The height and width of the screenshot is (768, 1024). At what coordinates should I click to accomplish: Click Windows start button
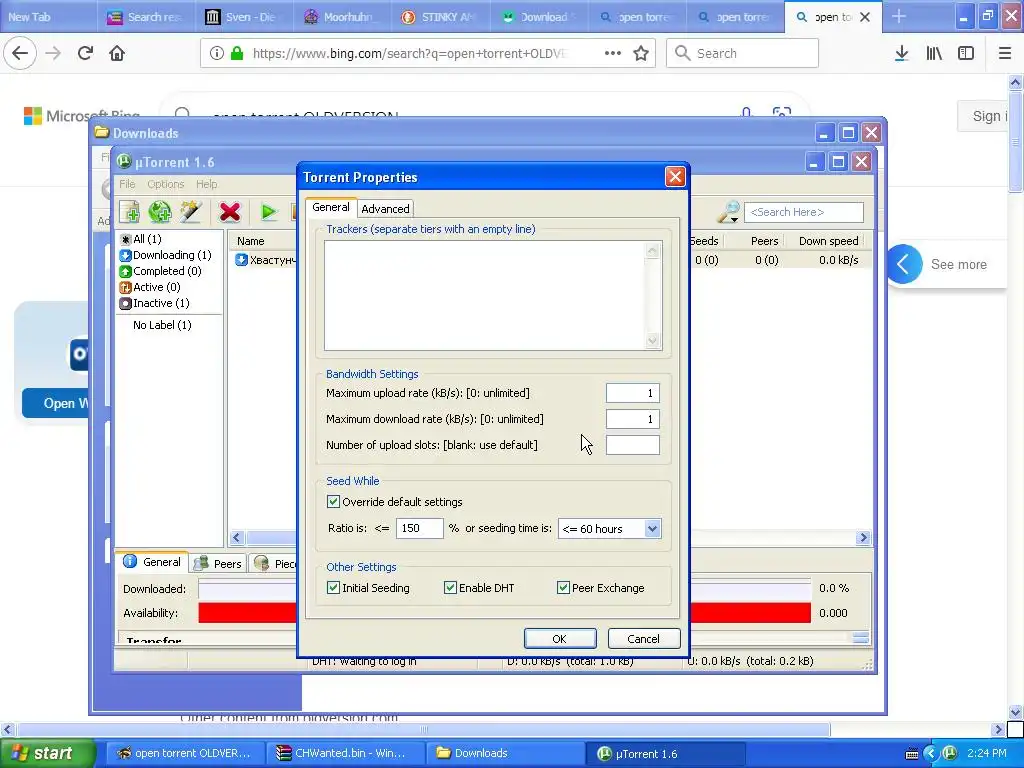tap(47, 753)
